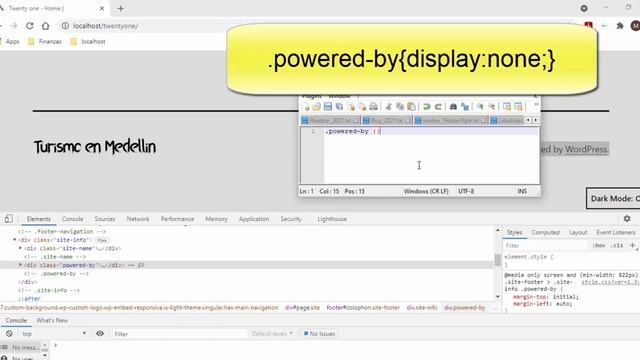Screen dimensions: 640x360
Task: Switch to the DevTools Console tab
Action: 72,219
